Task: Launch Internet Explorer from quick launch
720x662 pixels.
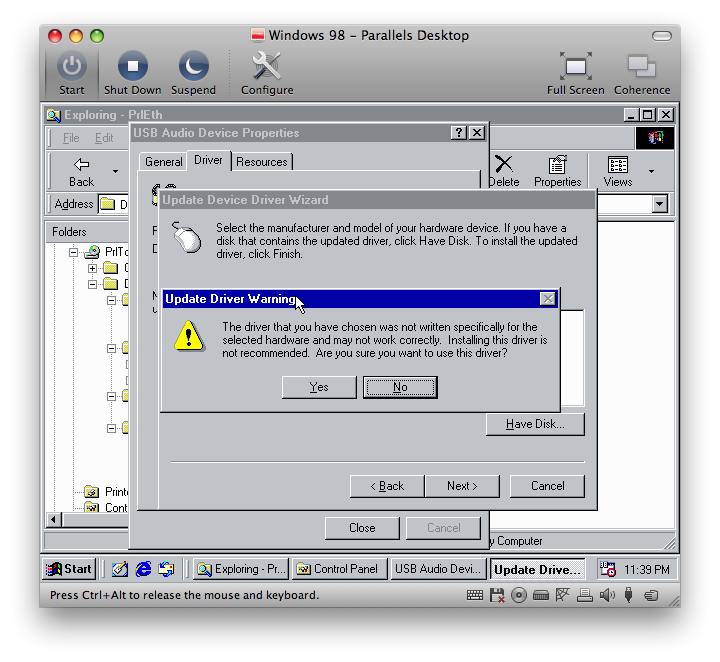Action: [x=143, y=569]
